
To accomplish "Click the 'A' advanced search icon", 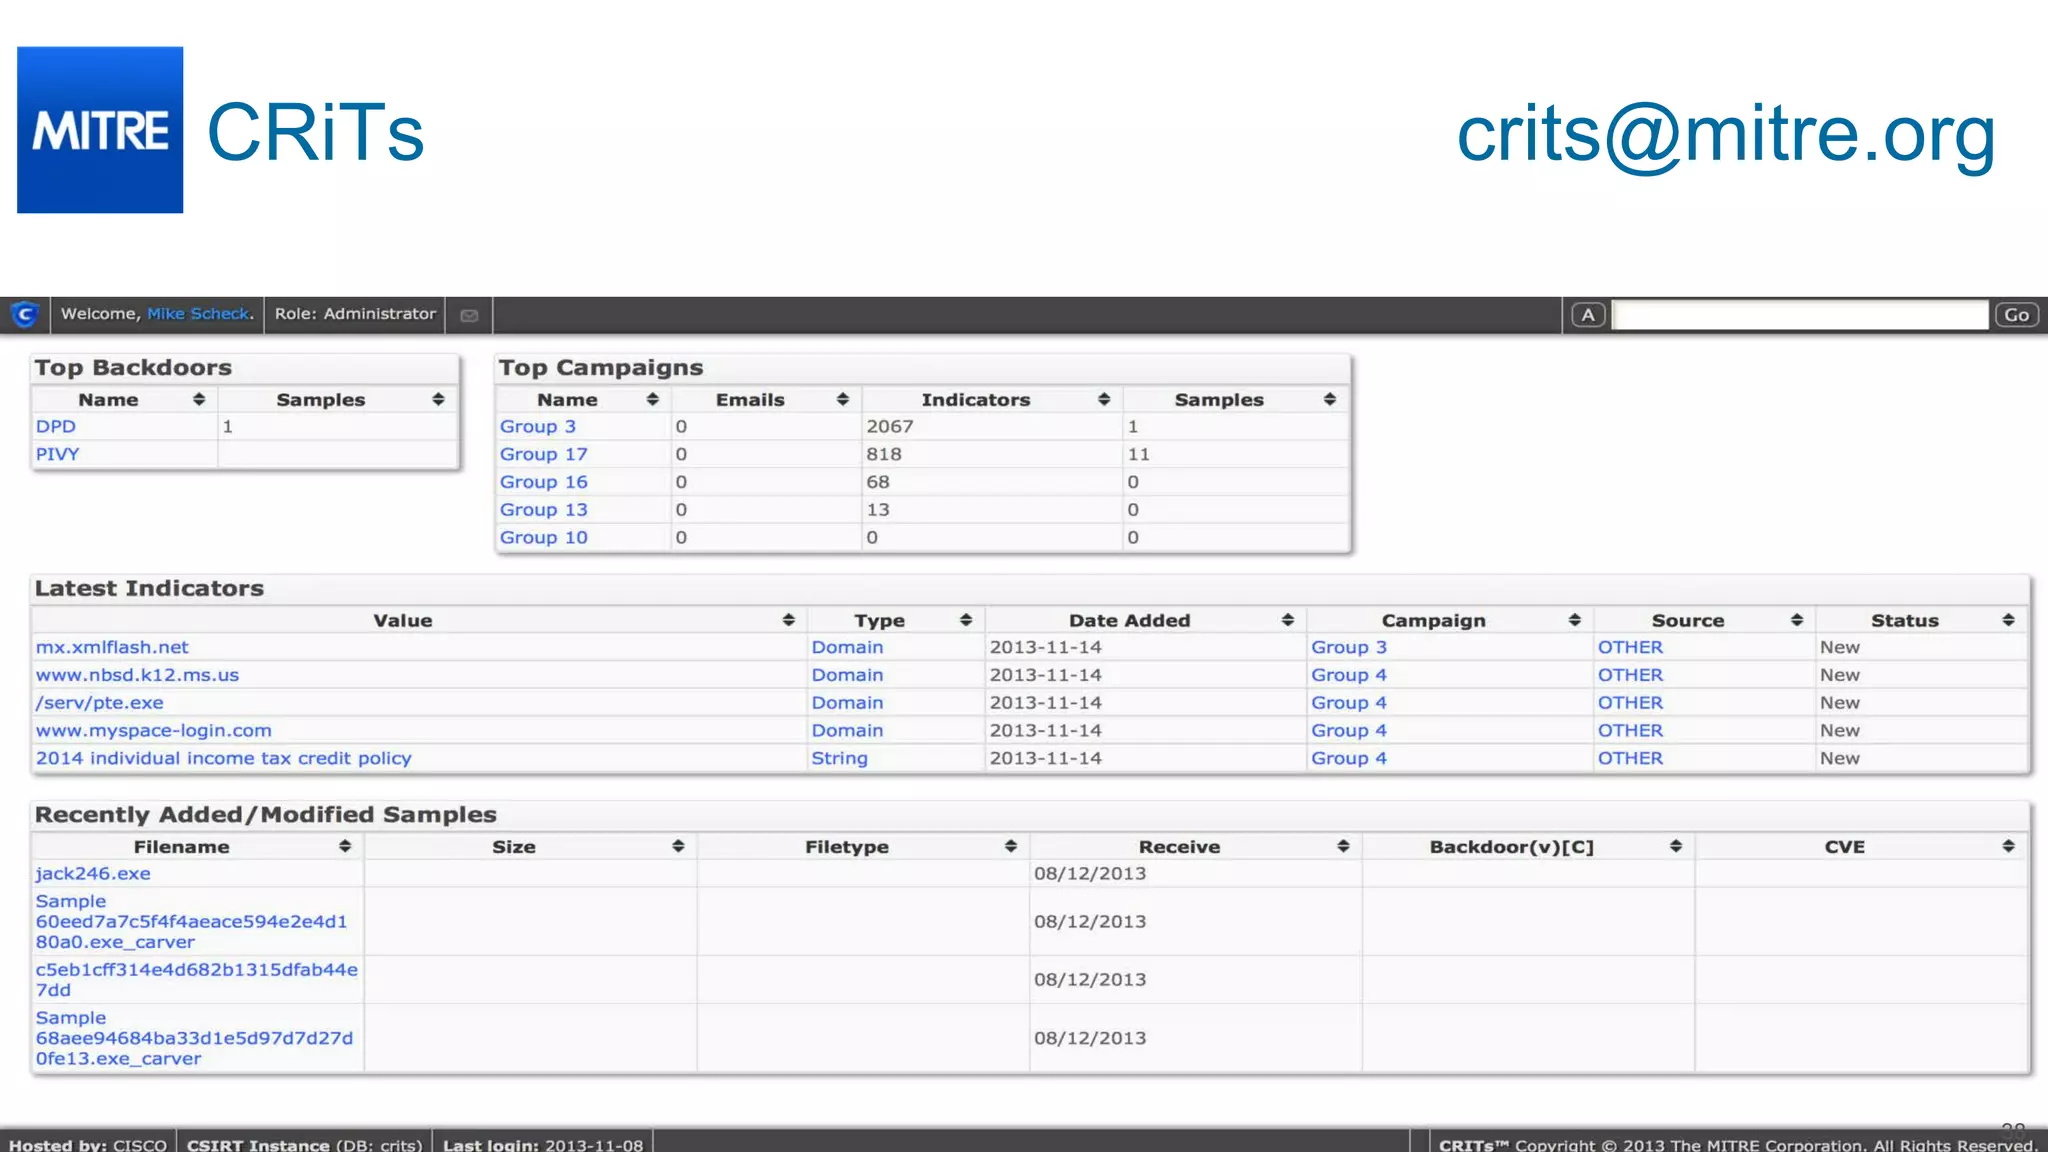I will 1587,315.
